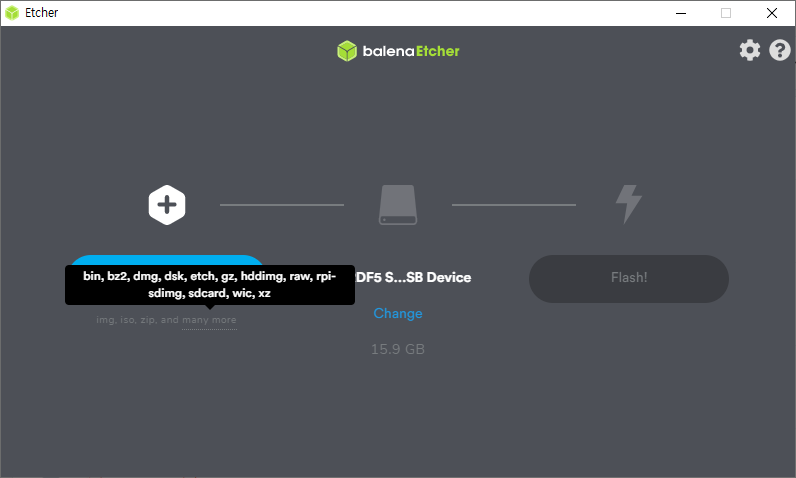Viewport: 796px width, 478px height.
Task: Click the drive icon in the middle step
Action: pyautogui.click(x=398, y=205)
